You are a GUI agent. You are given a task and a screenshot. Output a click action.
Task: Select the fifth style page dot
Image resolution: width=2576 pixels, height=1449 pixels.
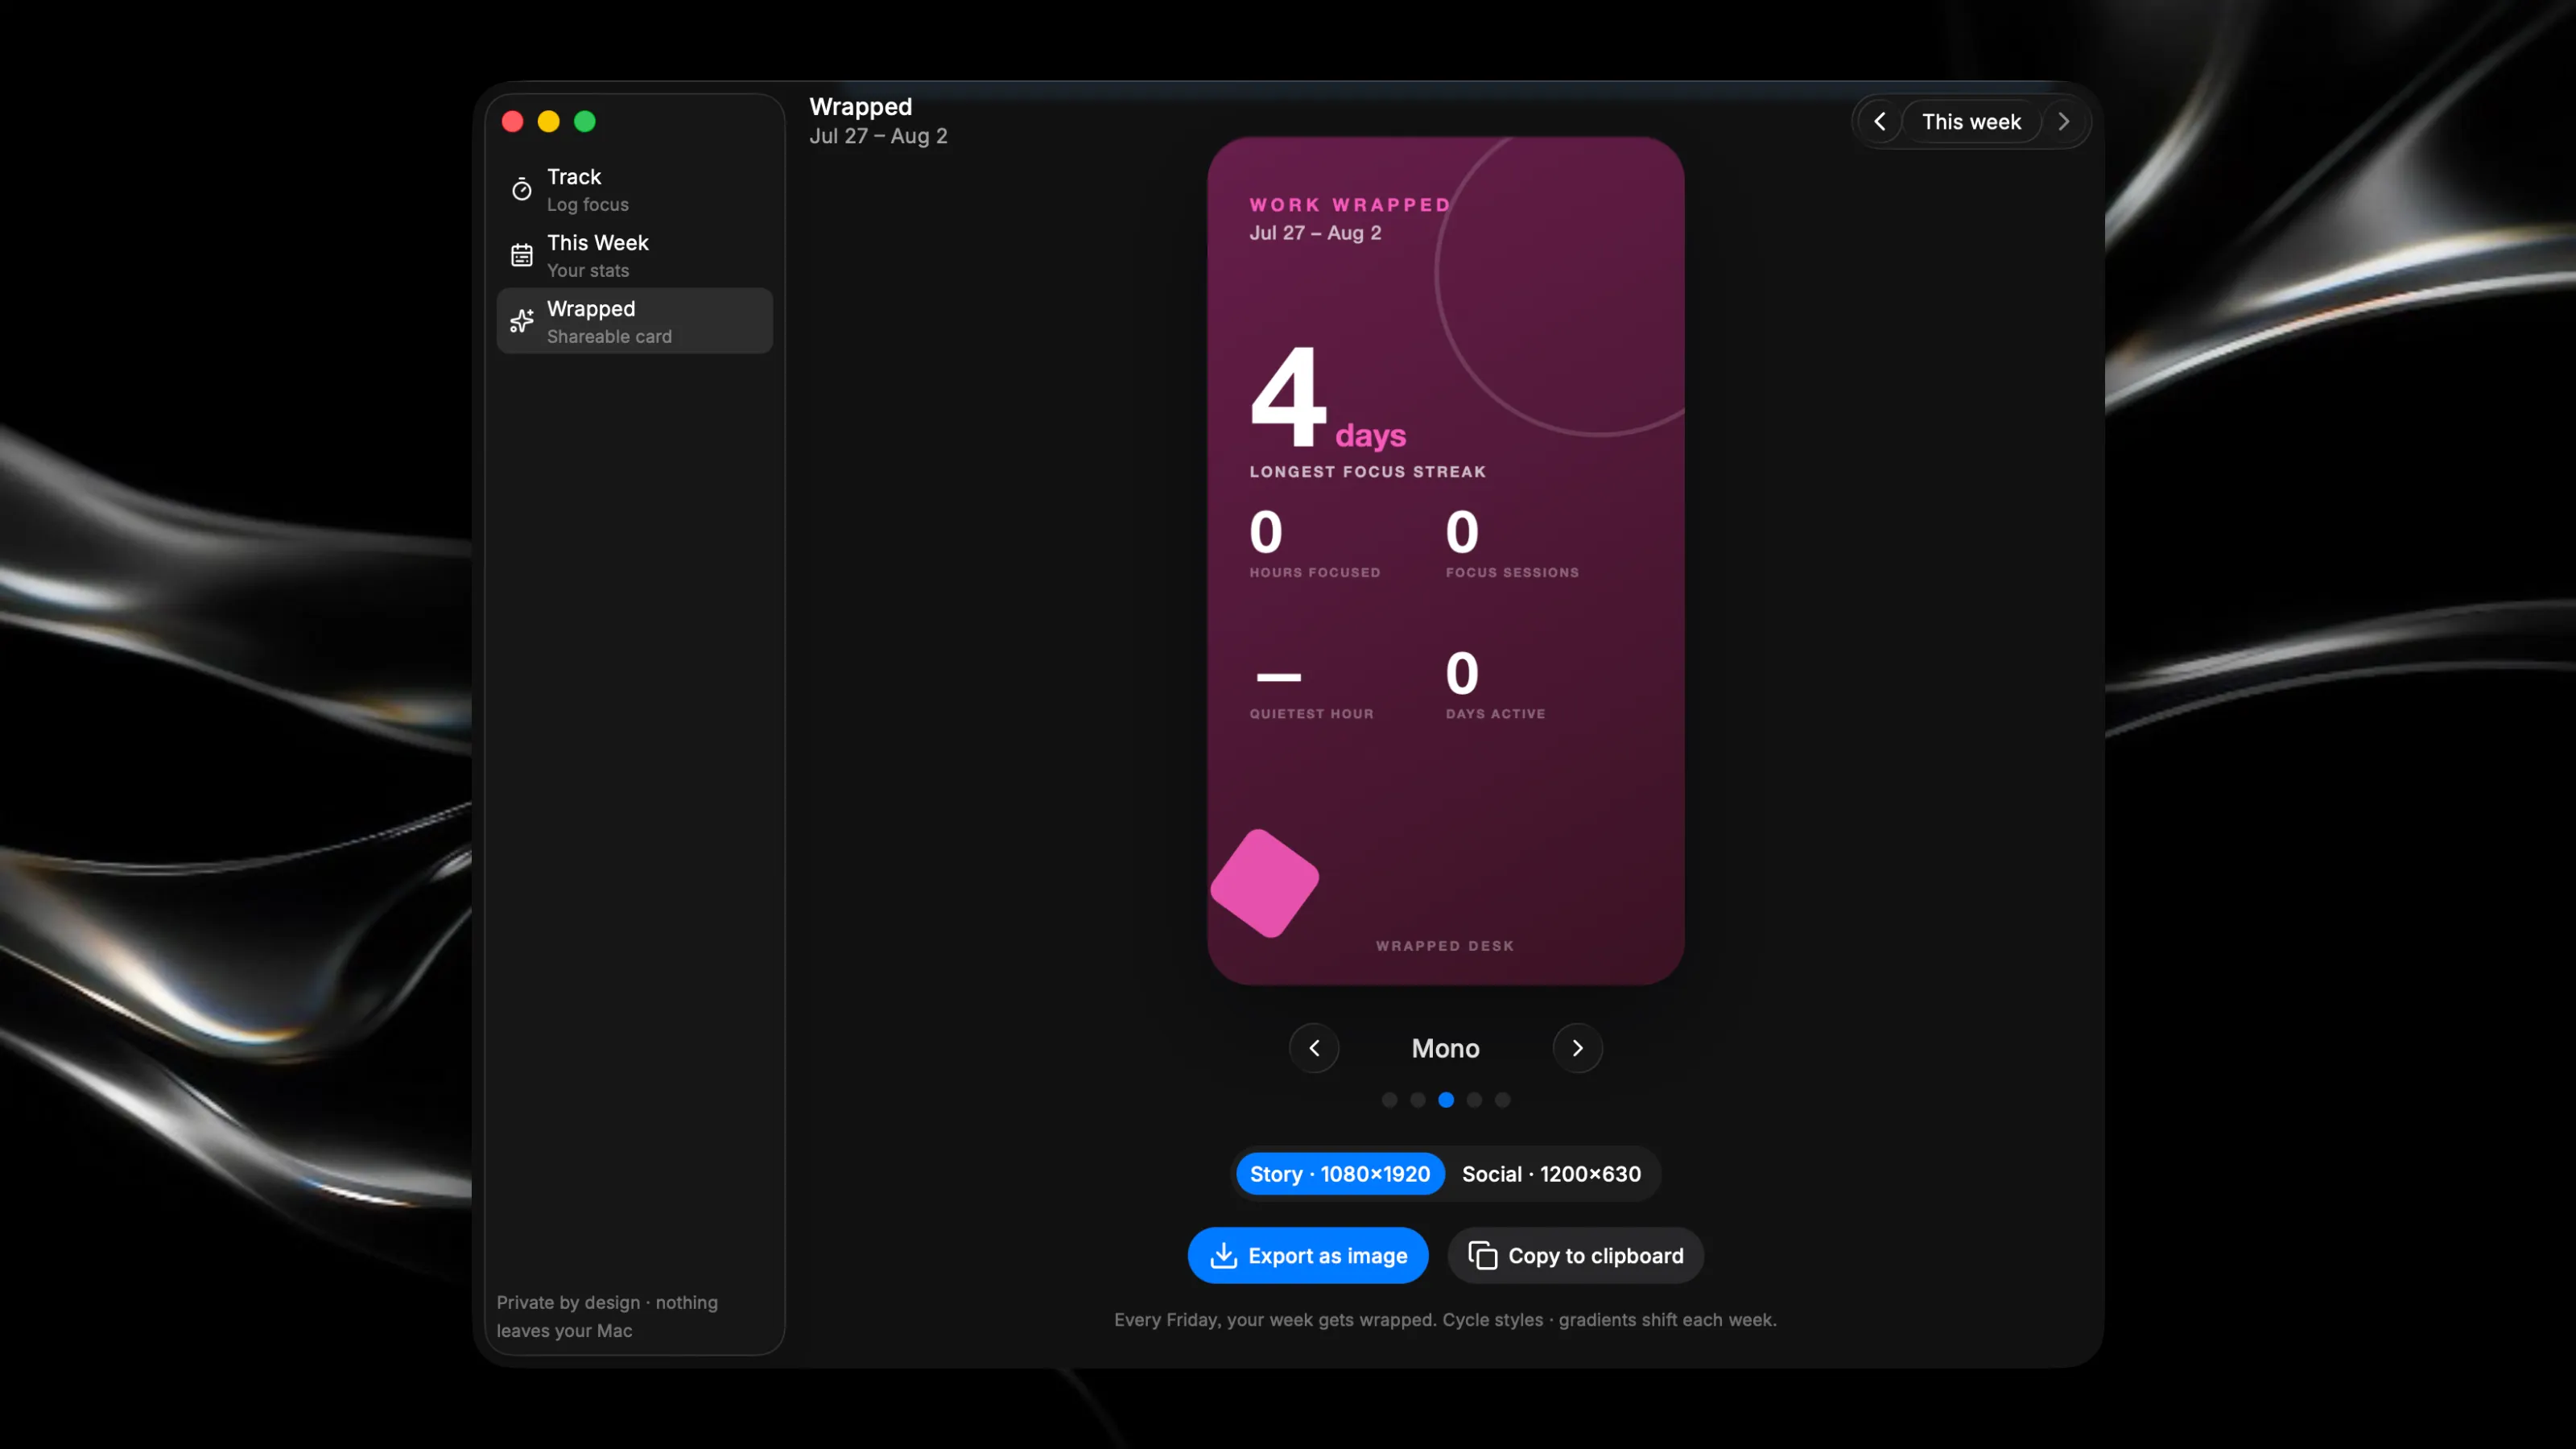(x=1502, y=1100)
